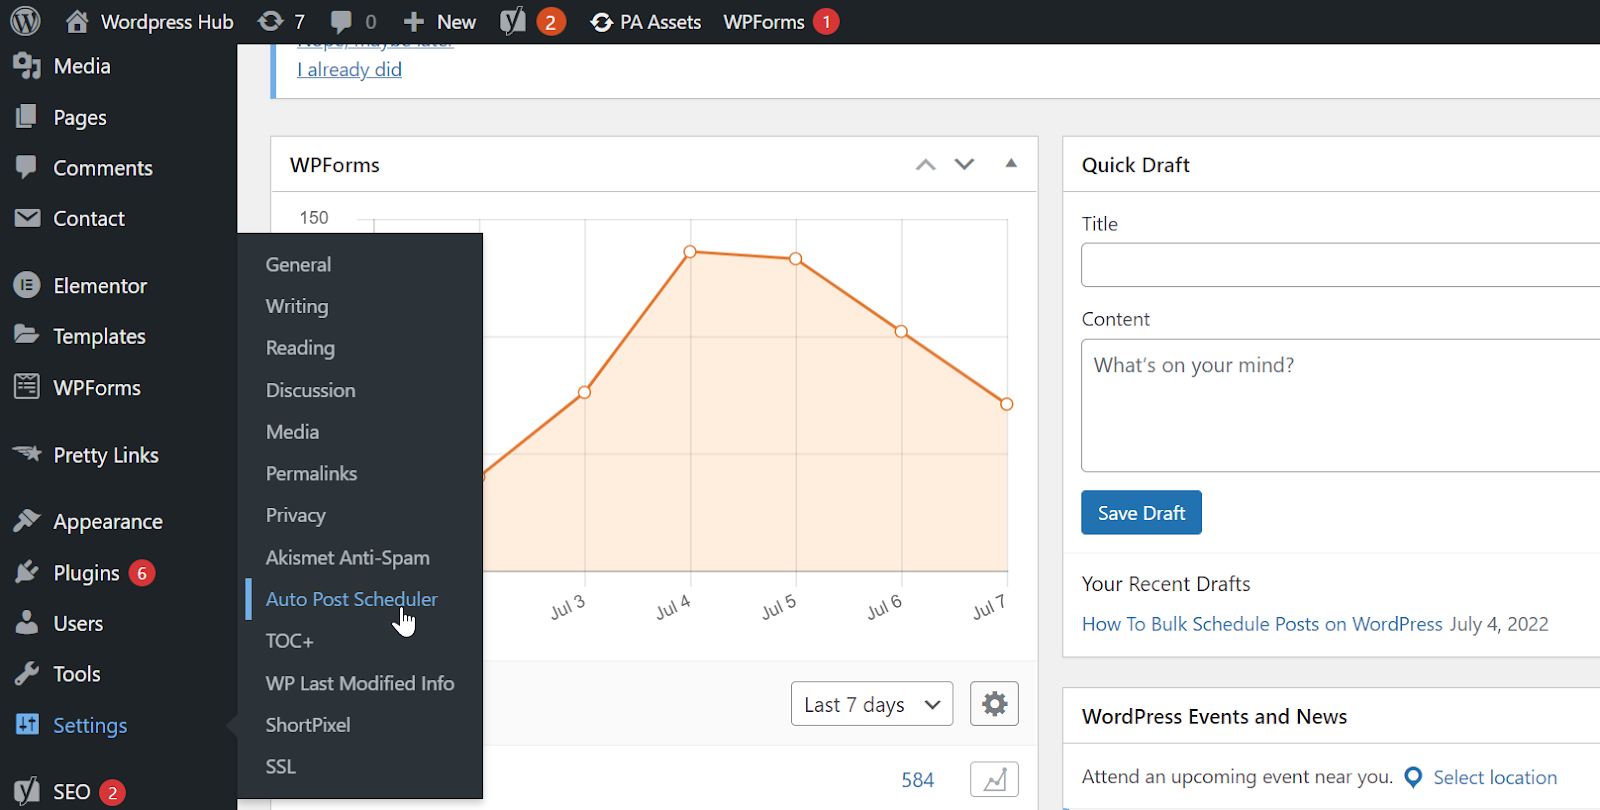Open Reading settings submenu item

point(300,348)
